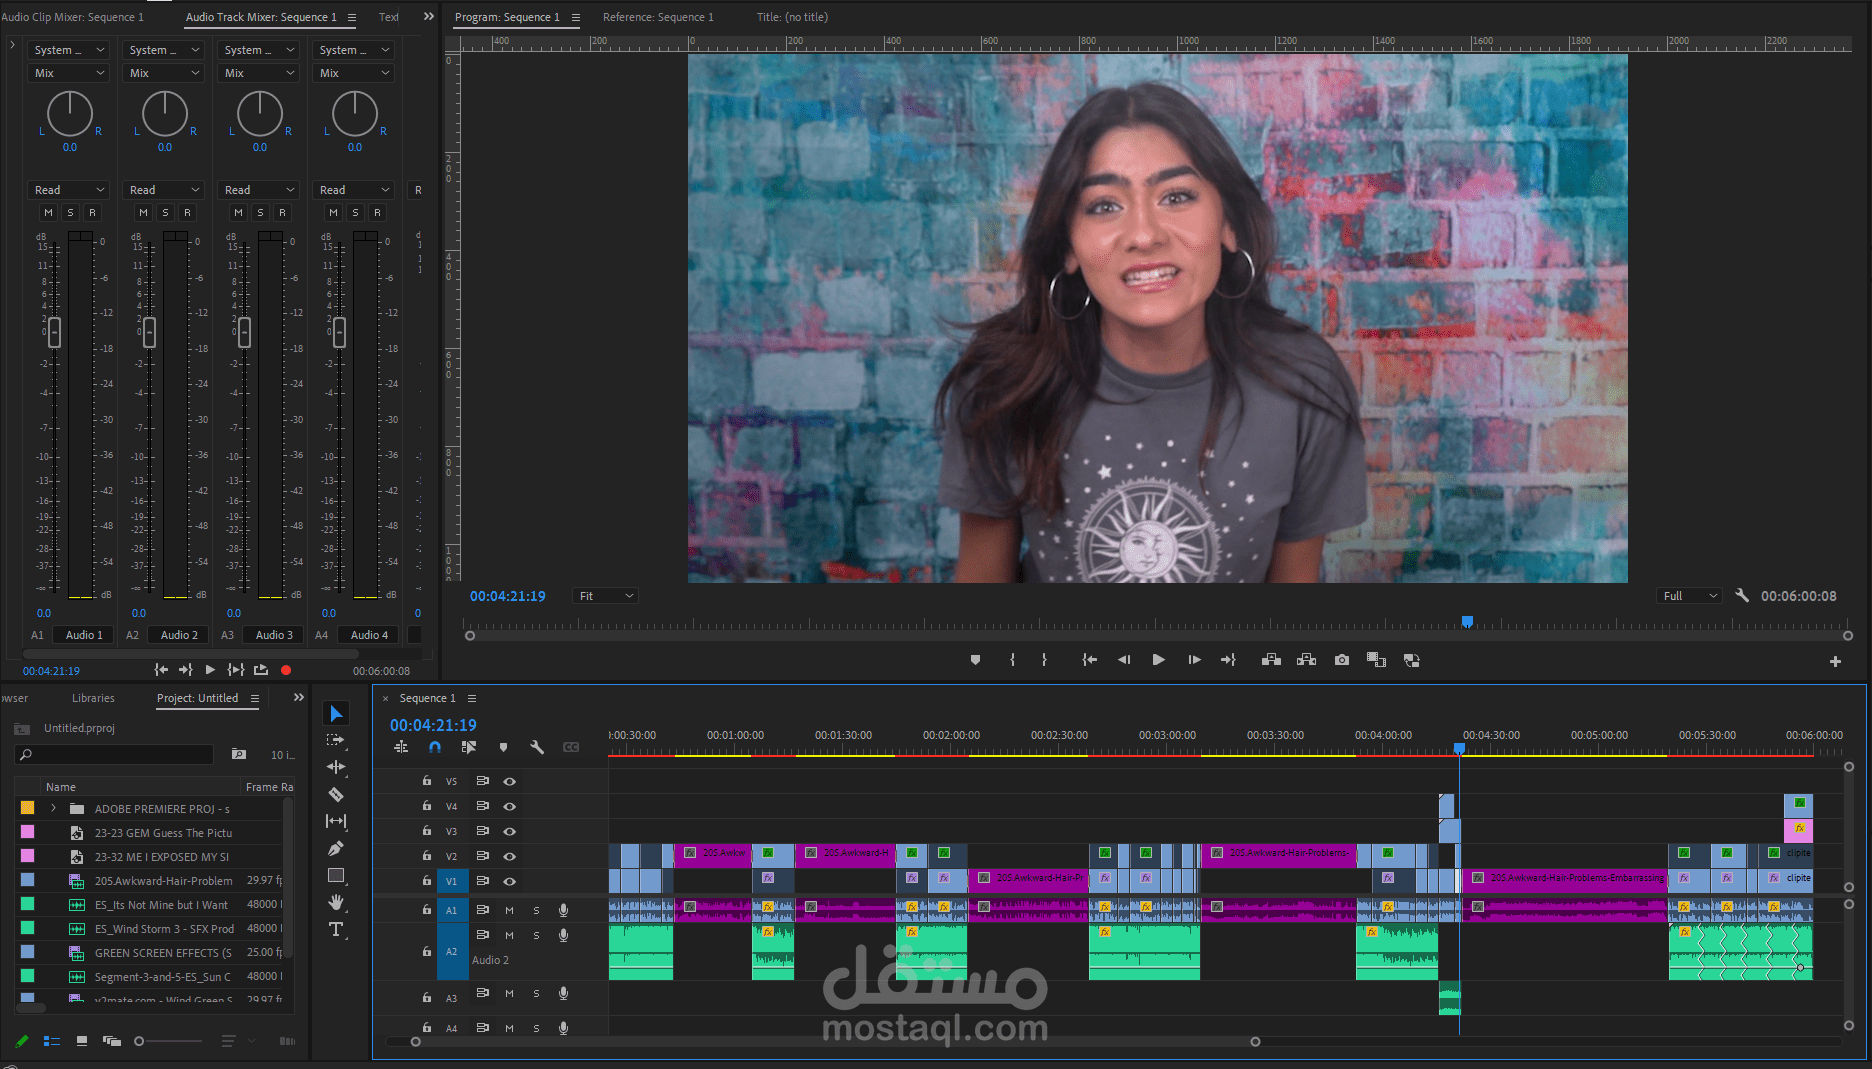Select the Selection (arrow) tool
Viewport: 1872px width, 1069px height.
[x=336, y=713]
